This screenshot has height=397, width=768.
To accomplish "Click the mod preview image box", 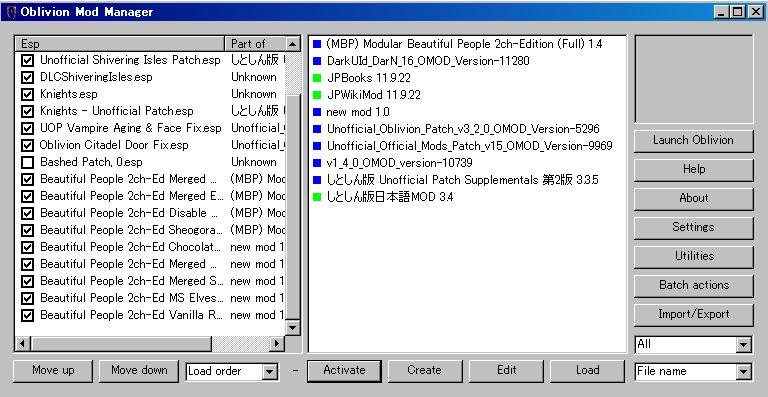I will click(694, 79).
